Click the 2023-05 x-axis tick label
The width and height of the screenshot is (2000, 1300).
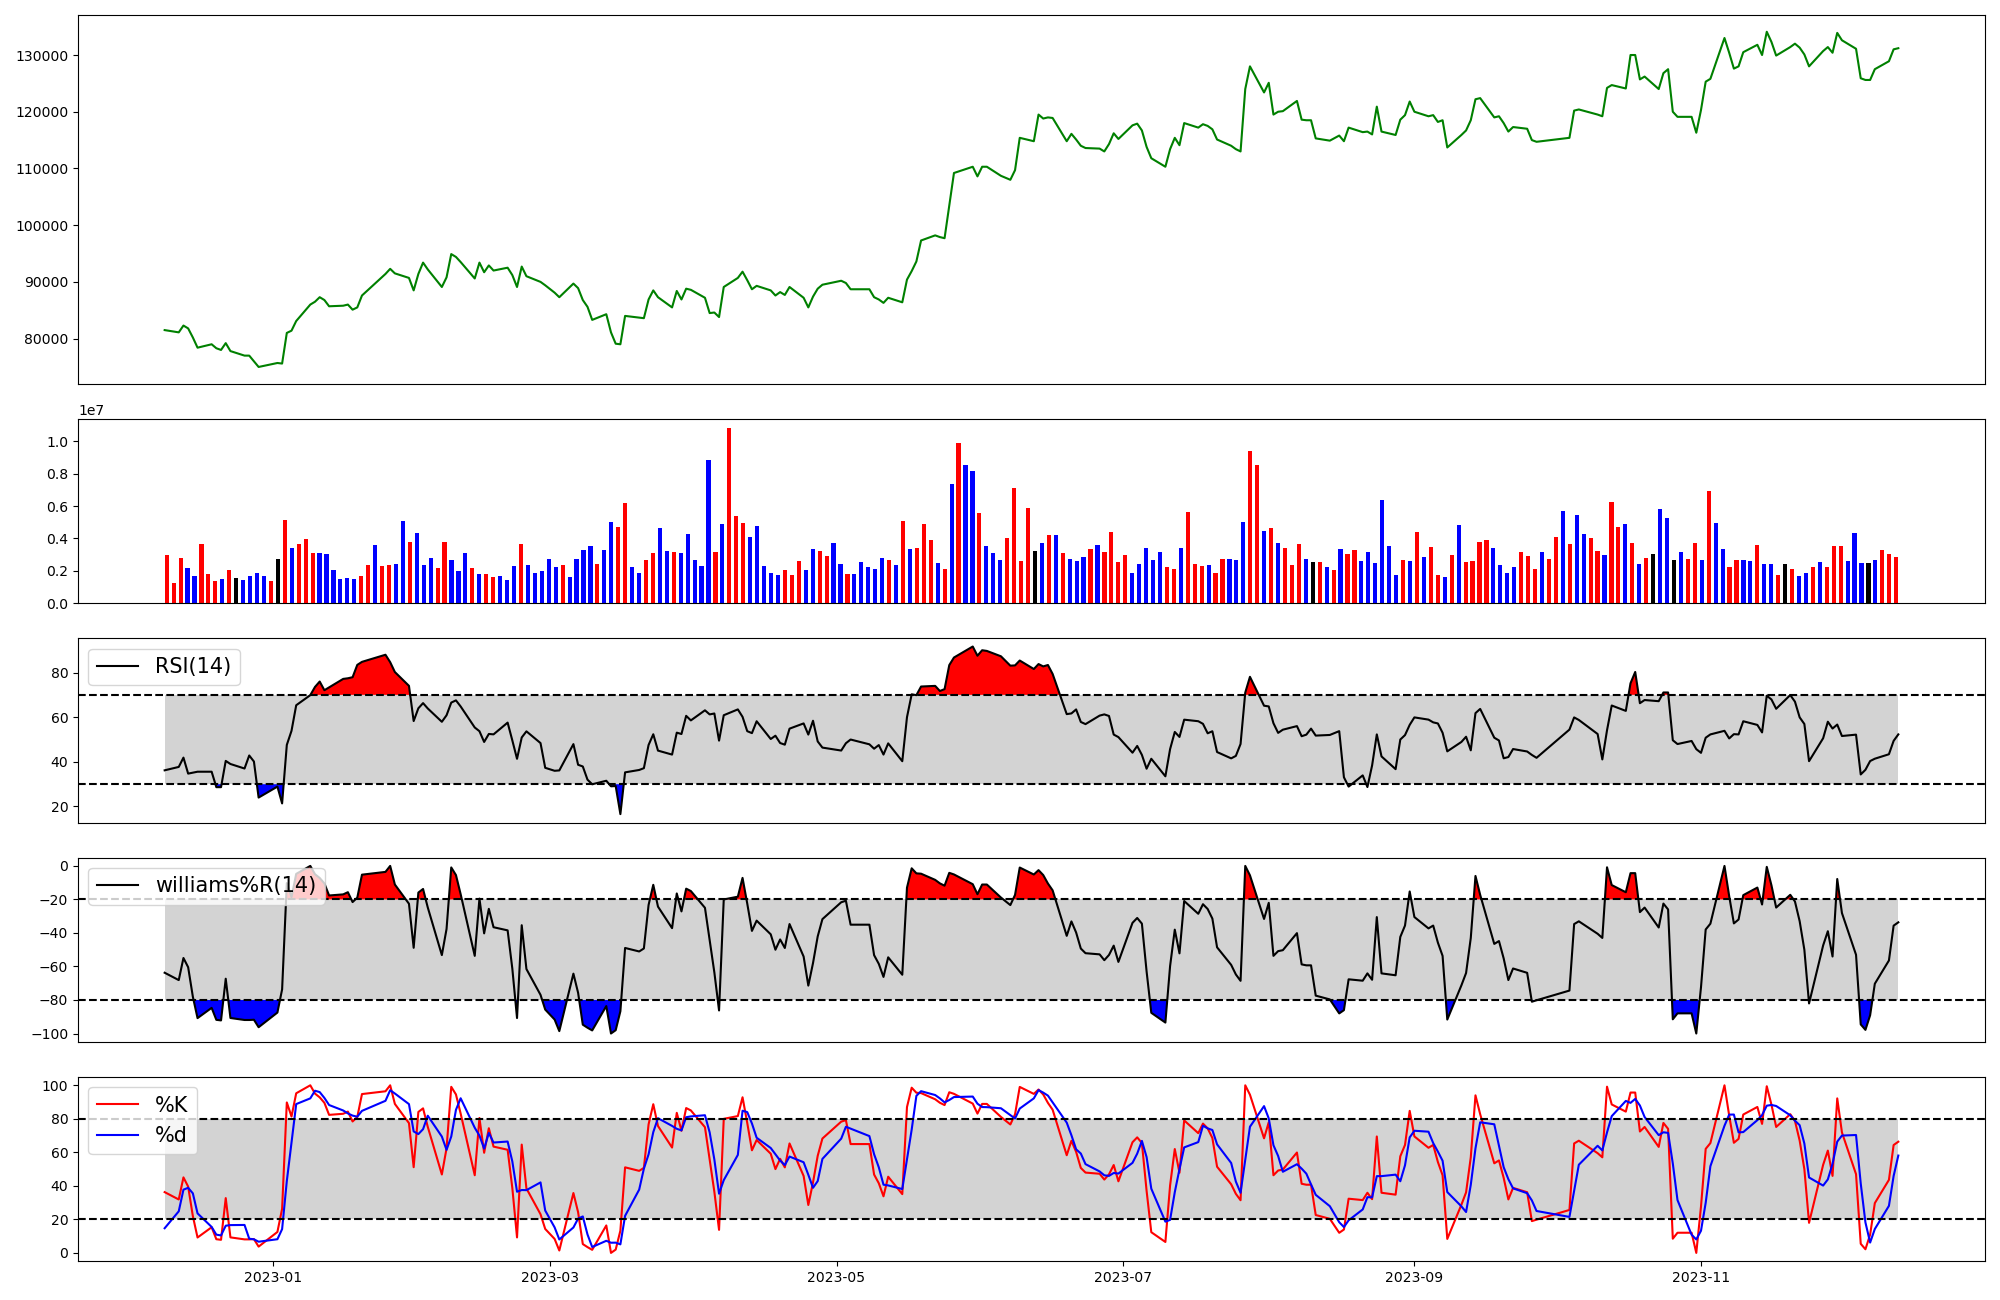[x=836, y=1277]
